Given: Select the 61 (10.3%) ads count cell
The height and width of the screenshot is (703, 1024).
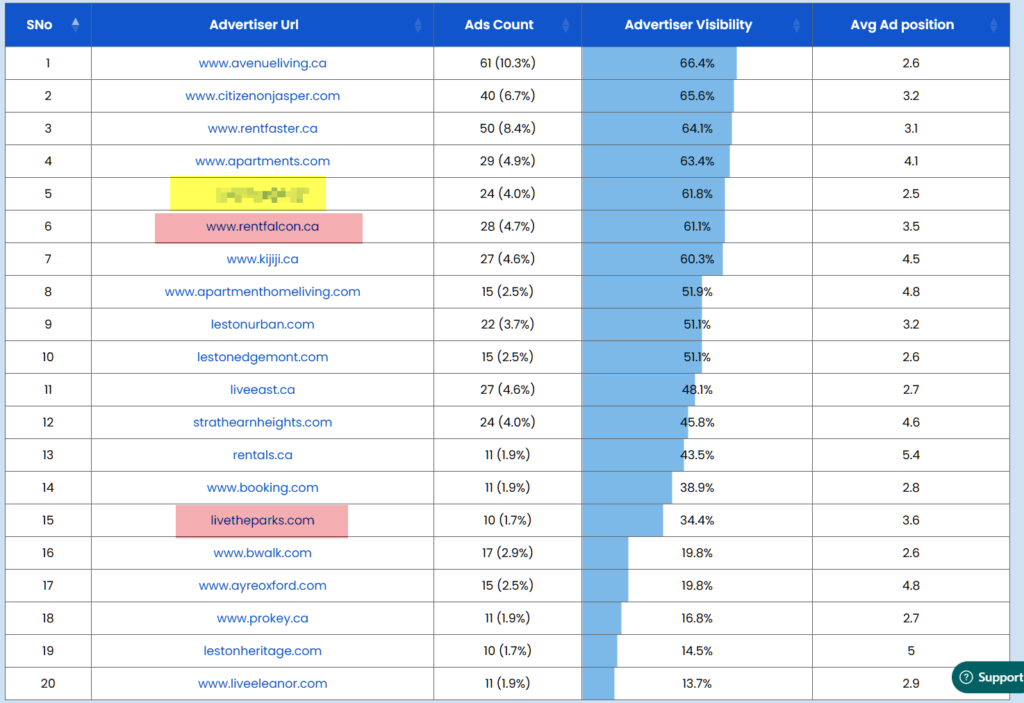Looking at the screenshot, I should 507,63.
